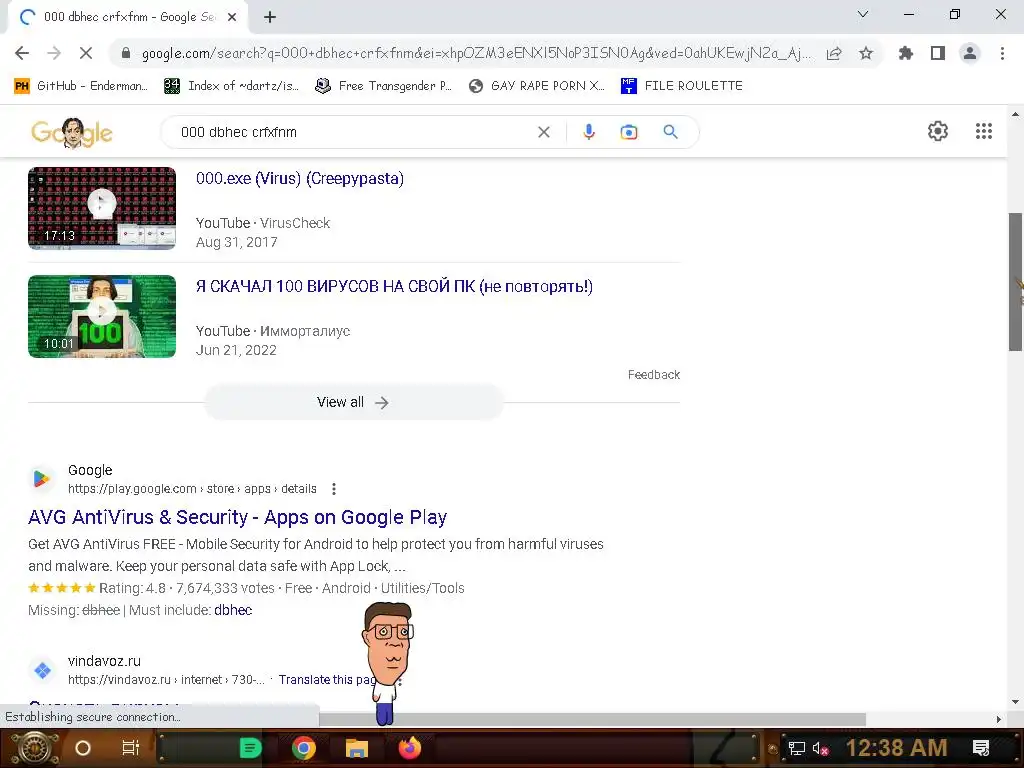Click the Google Play result icon
The image size is (1024, 768).
pos(42,479)
